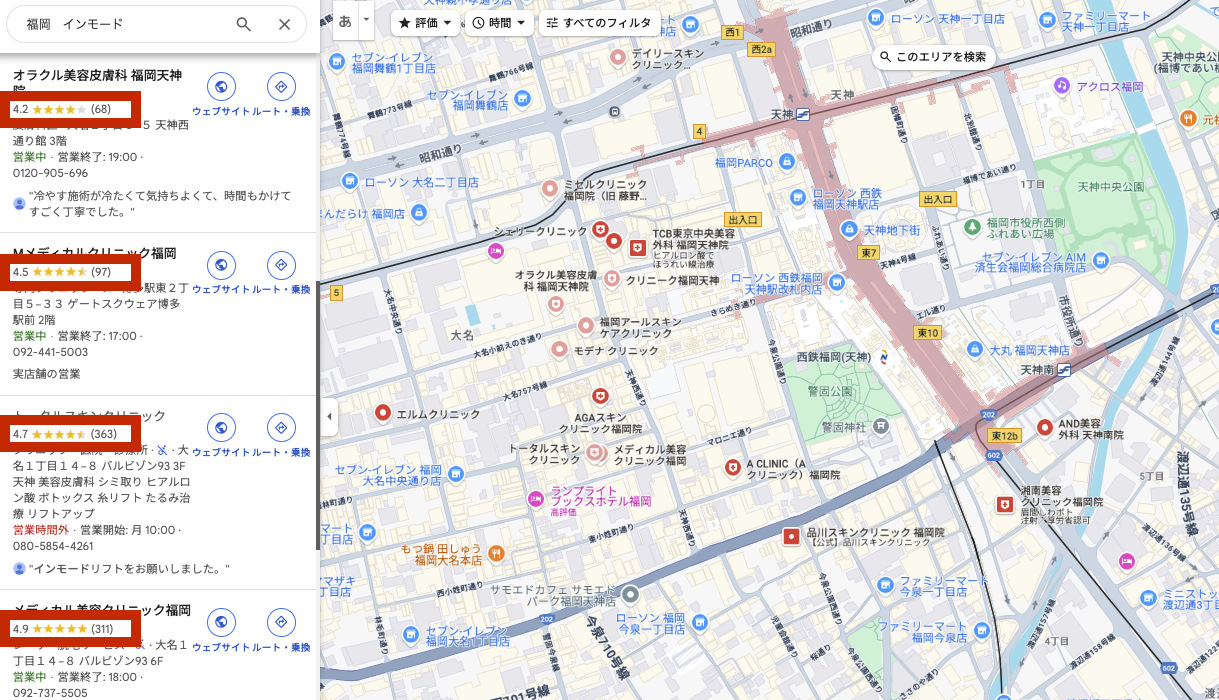Clear the search with the X icon
1219x700 pixels.
tap(285, 25)
